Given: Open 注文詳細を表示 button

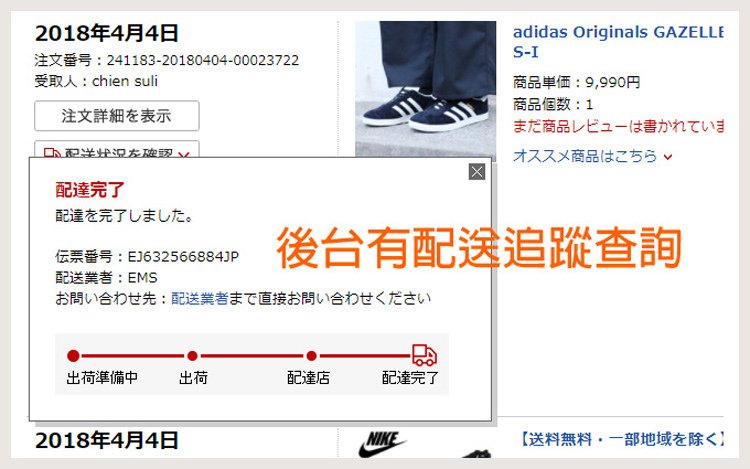Looking at the screenshot, I should click(x=117, y=116).
